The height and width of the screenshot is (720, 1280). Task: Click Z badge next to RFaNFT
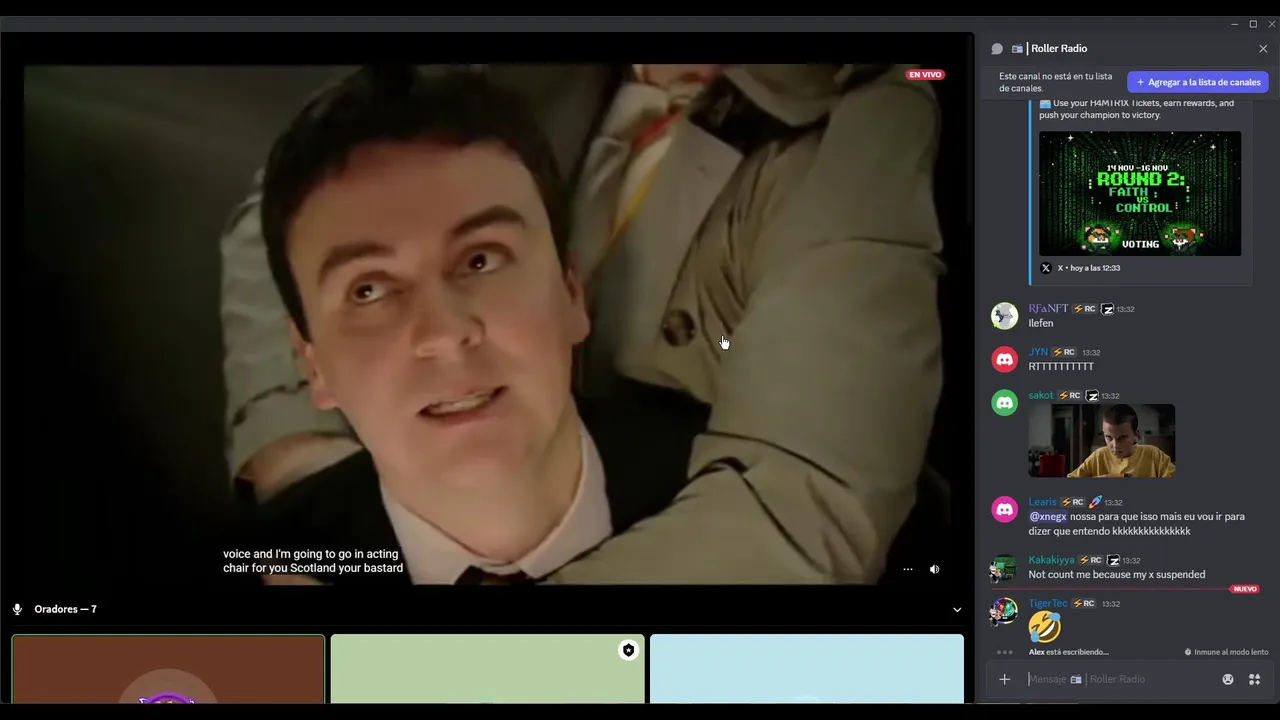(1107, 309)
